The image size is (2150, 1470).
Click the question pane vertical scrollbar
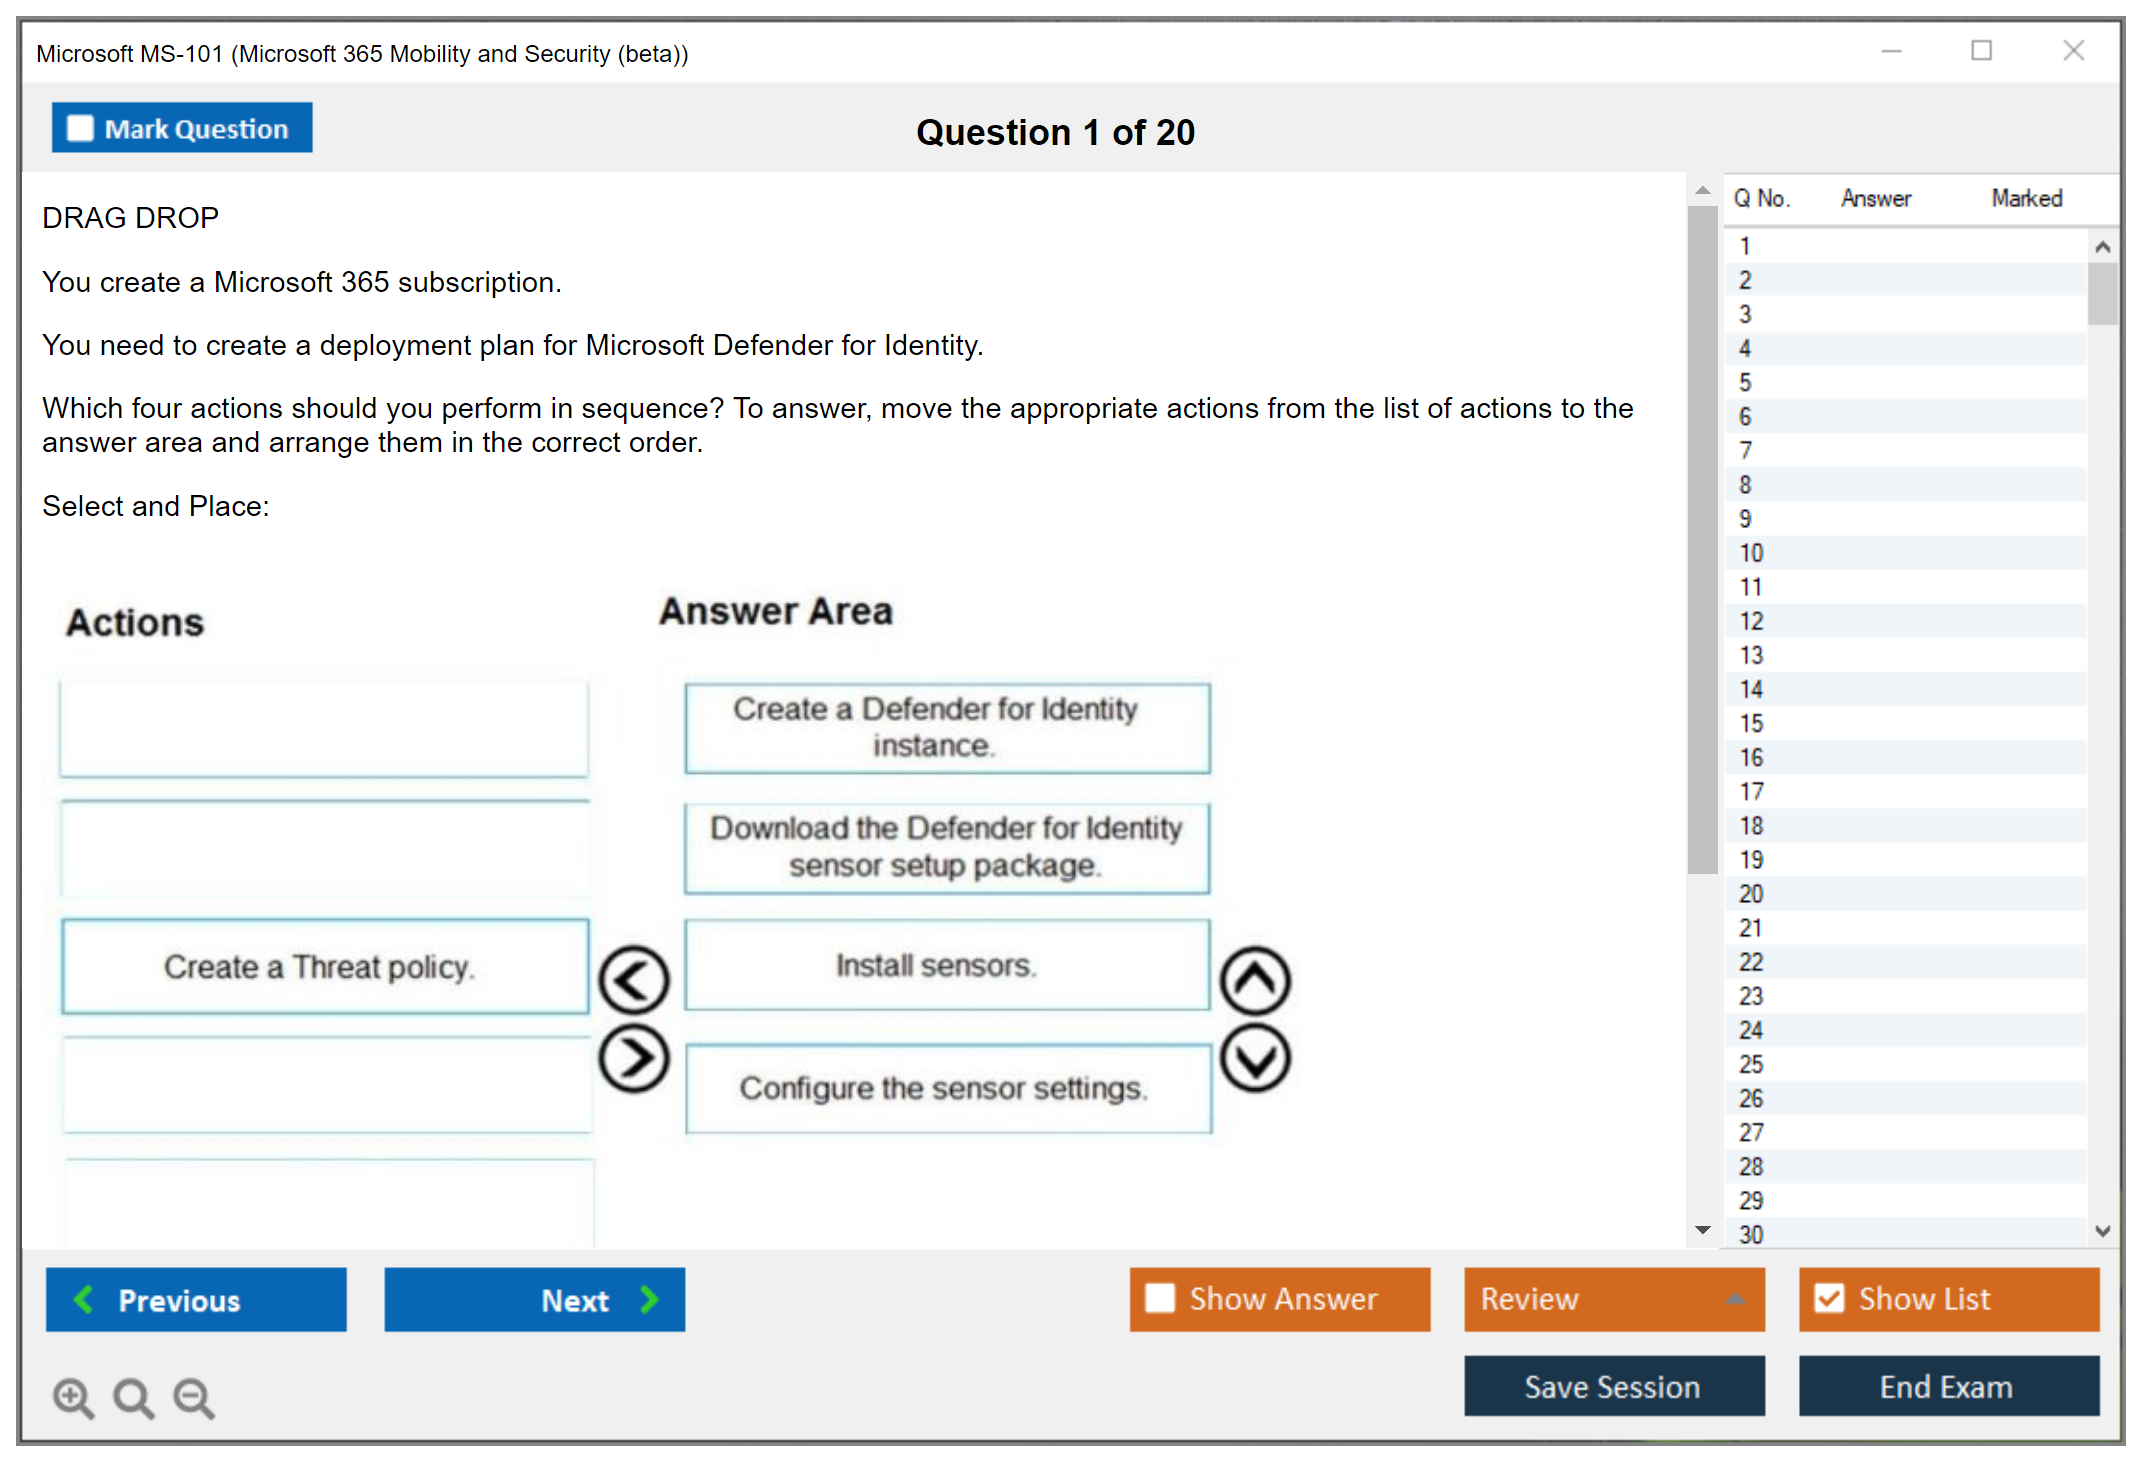[x=1702, y=540]
